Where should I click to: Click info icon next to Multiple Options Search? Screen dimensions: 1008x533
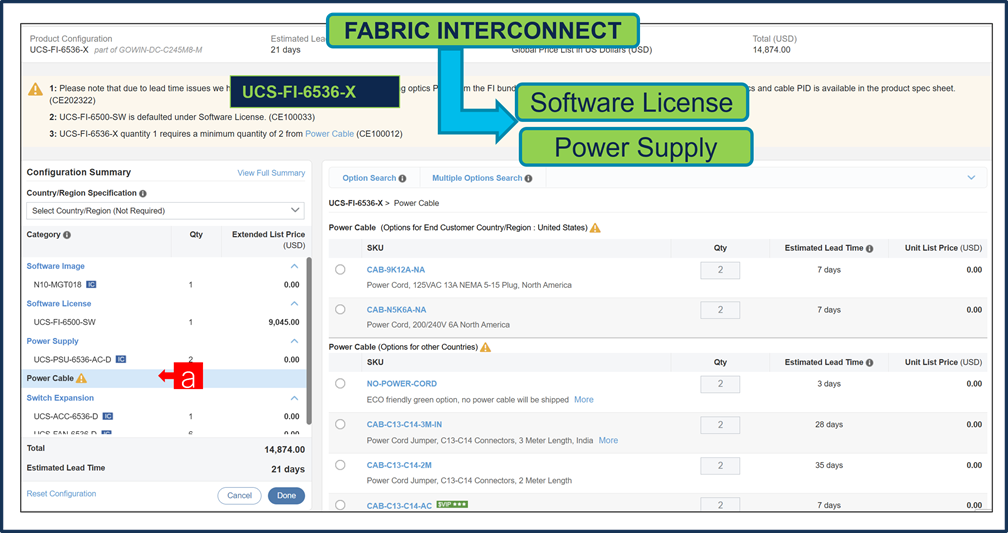coord(528,178)
